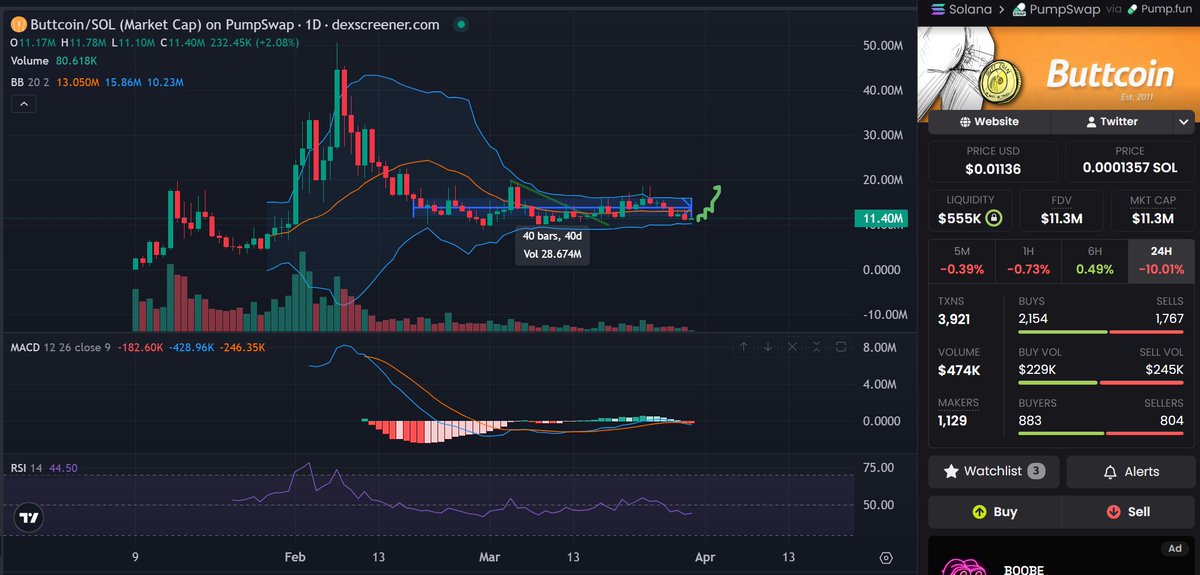Open the Alerts button
1200x575 pixels.
[1131, 471]
